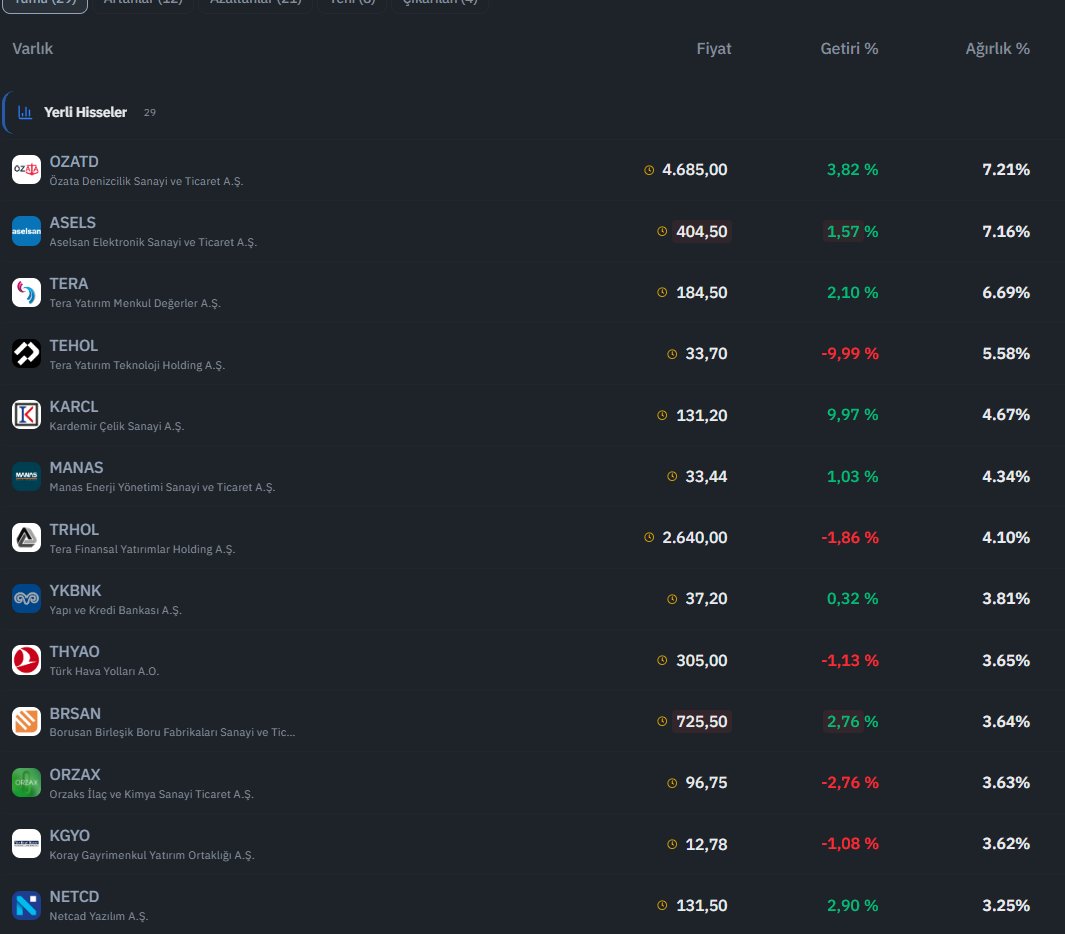
Task: Click clock icon beside TERA price 184,50
Action: click(x=662, y=292)
